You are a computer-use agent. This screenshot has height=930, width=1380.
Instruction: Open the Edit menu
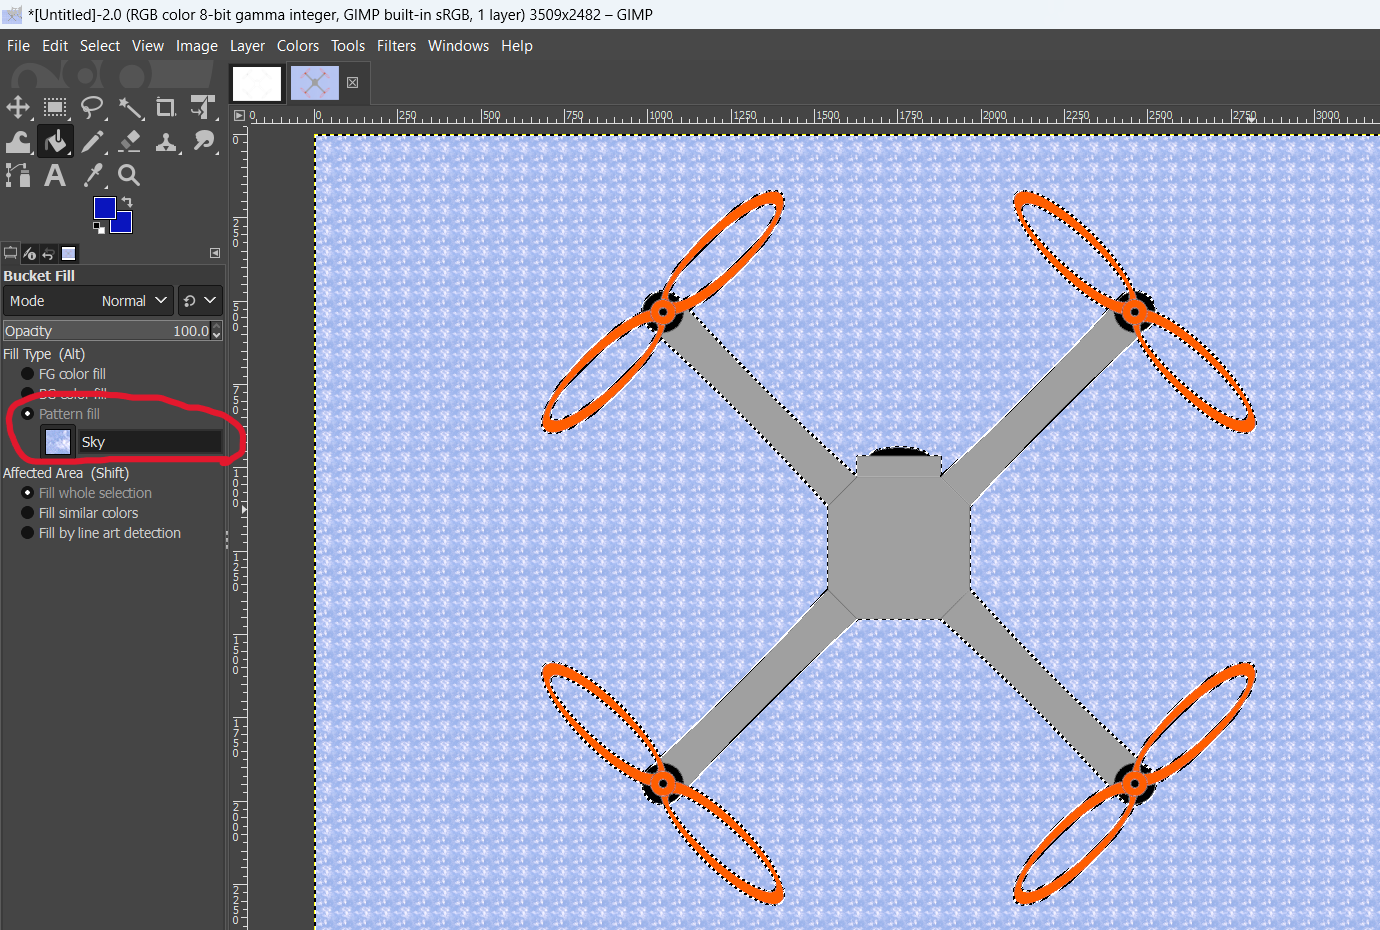coord(55,46)
